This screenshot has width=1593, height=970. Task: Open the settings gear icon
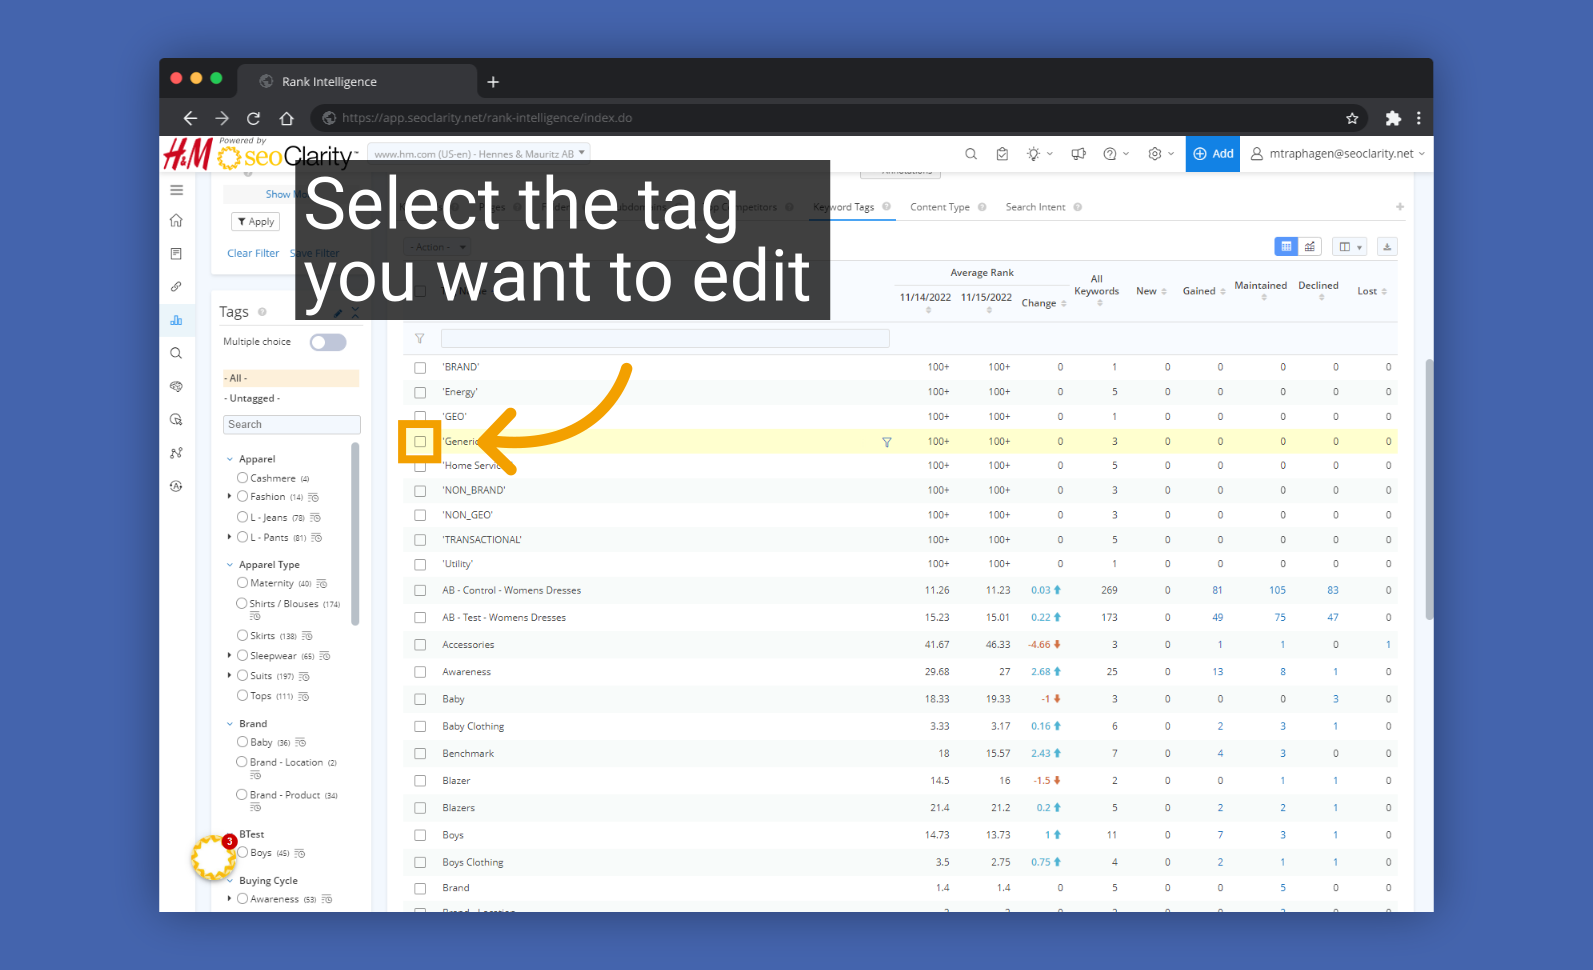click(1155, 154)
